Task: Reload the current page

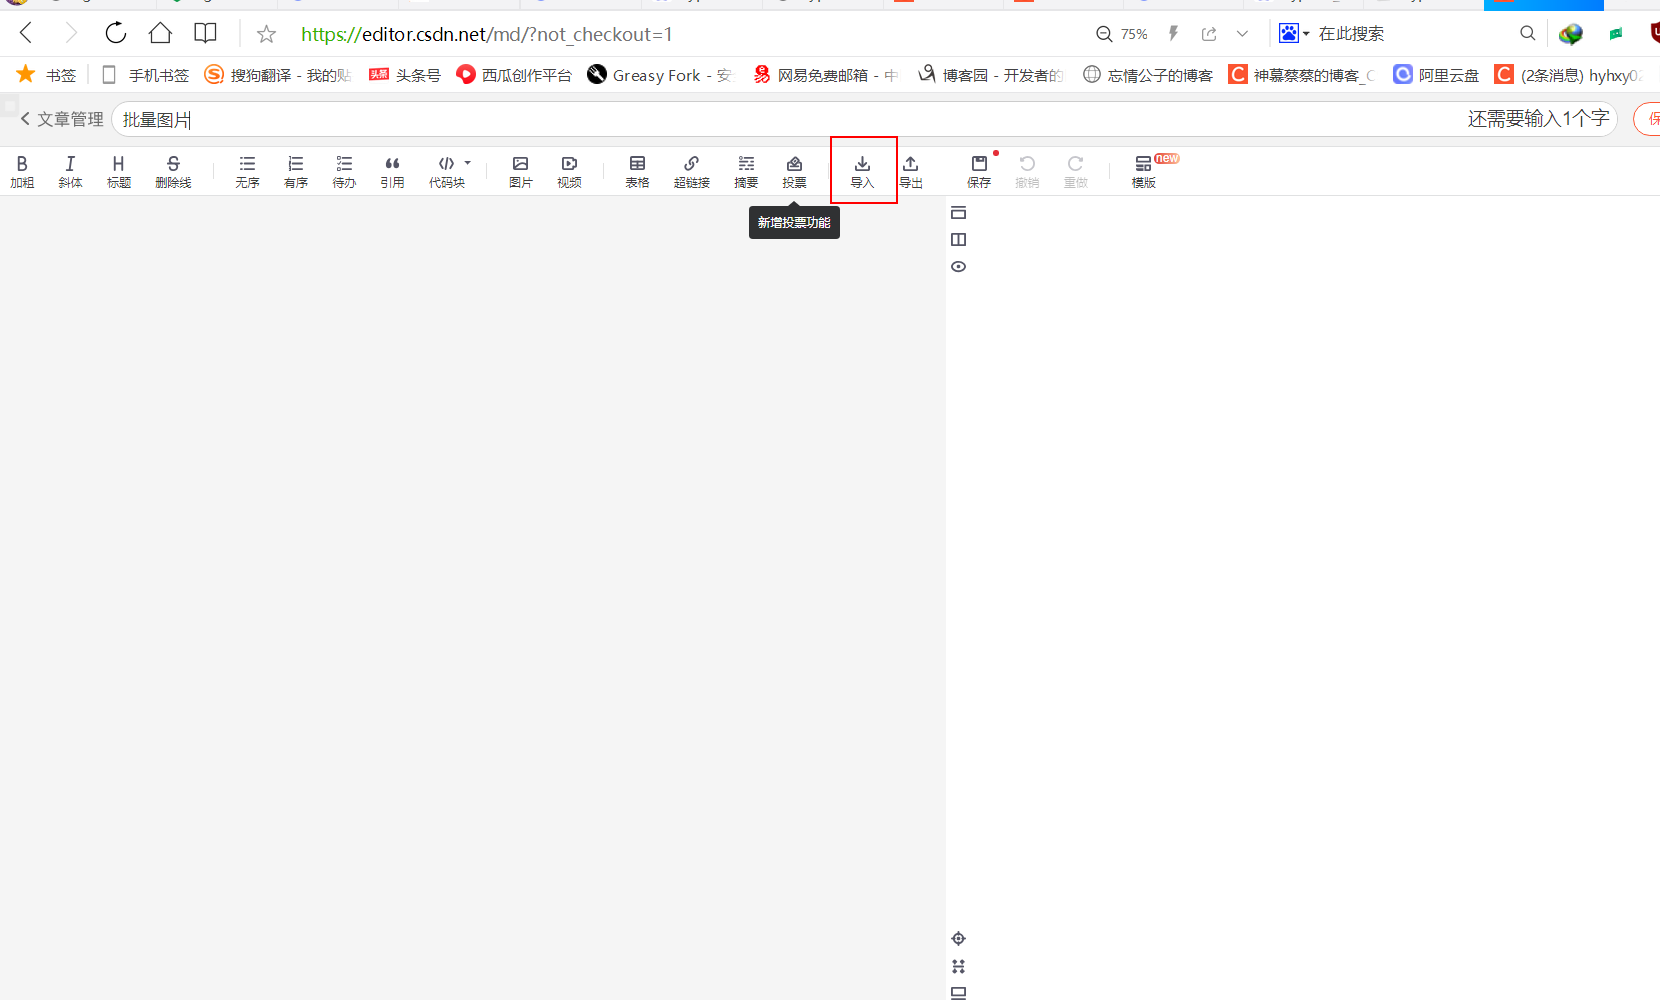Action: pyautogui.click(x=116, y=33)
